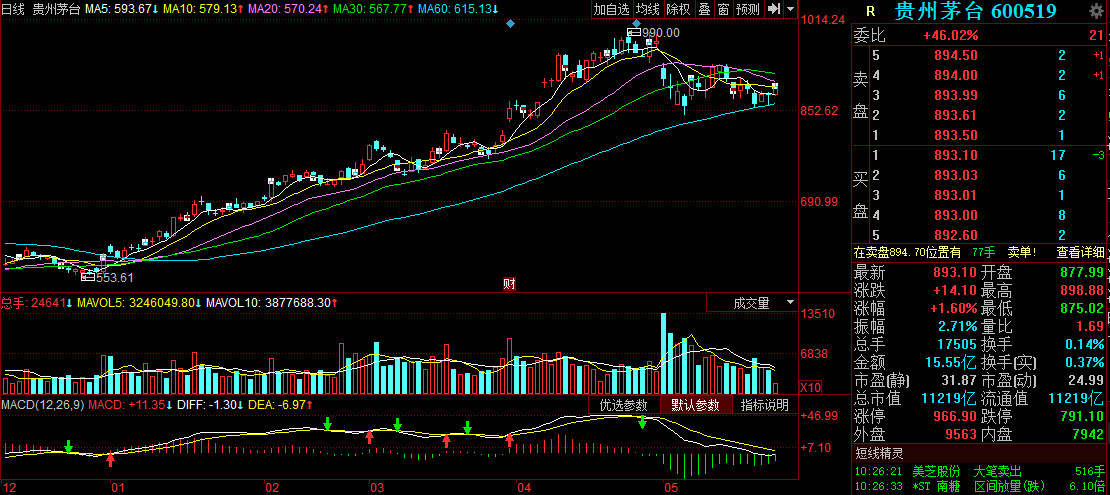Click 加自选 to add to watchlist

point(611,9)
